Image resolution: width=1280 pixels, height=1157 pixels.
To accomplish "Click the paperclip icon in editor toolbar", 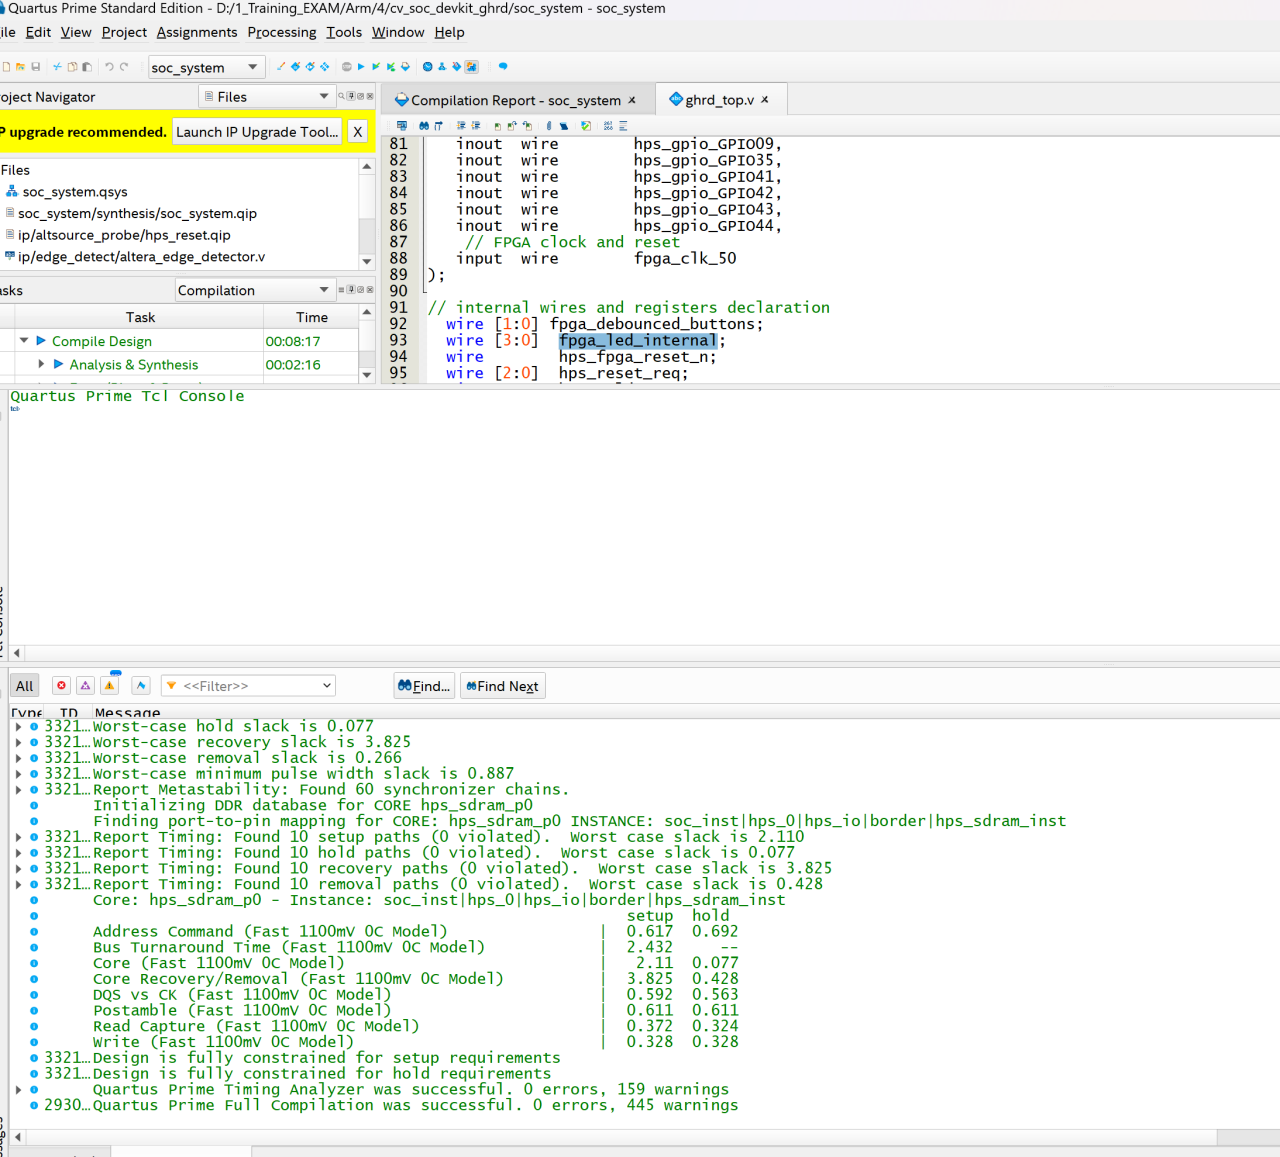I will point(548,126).
